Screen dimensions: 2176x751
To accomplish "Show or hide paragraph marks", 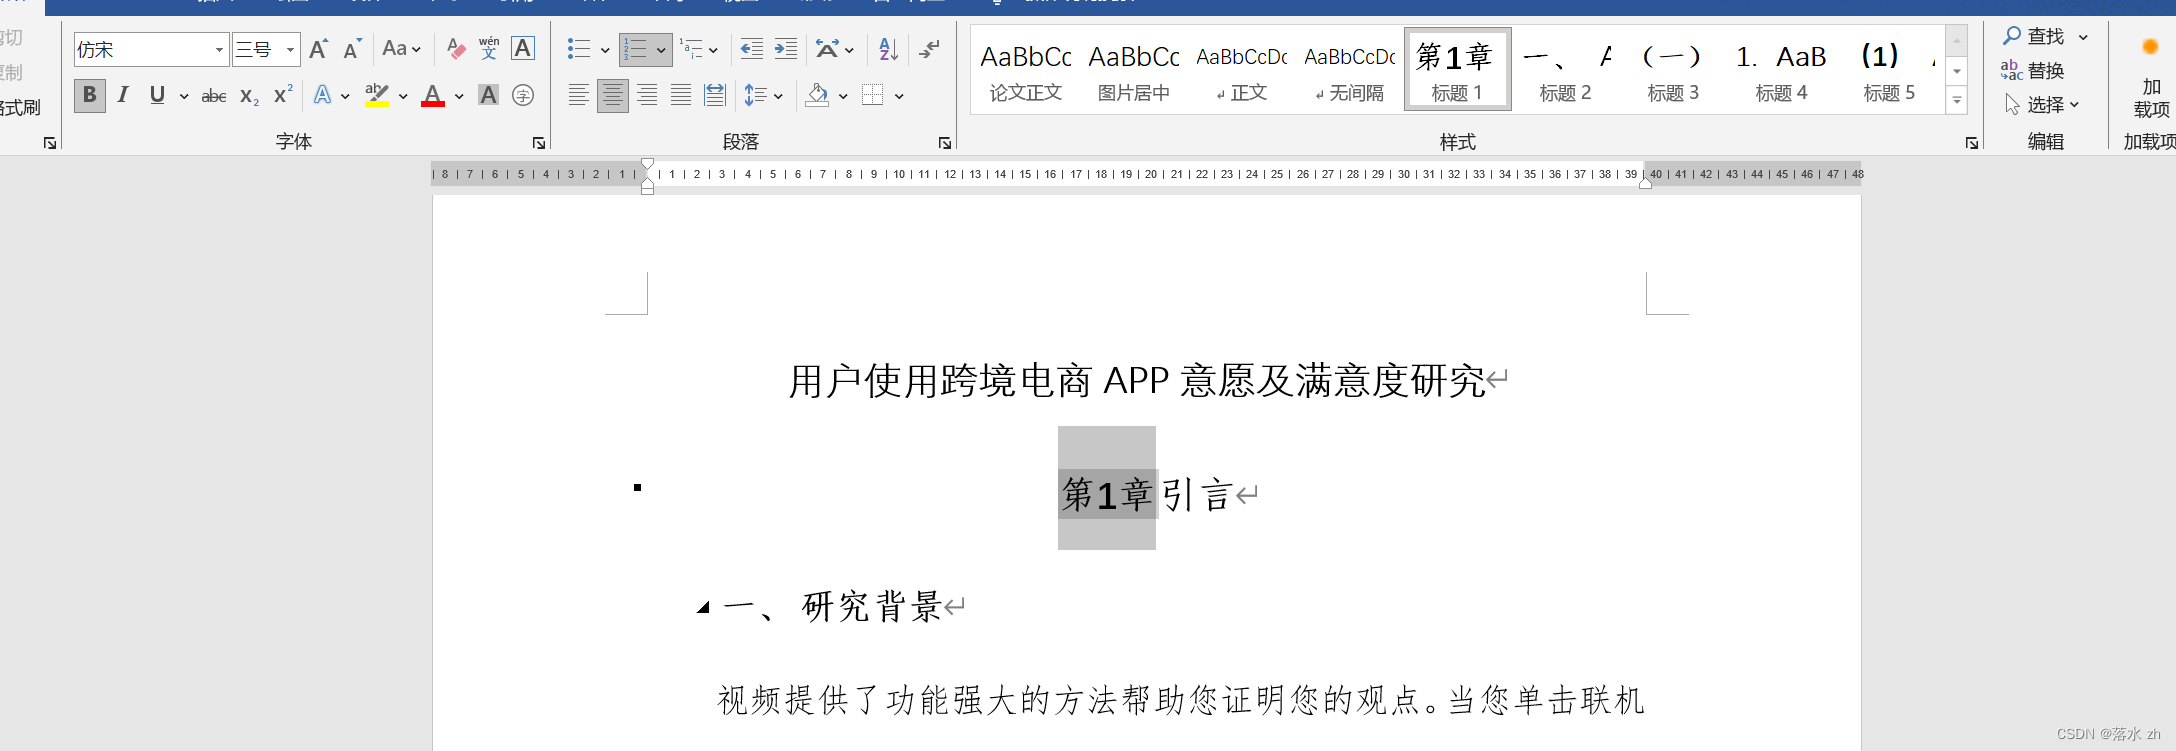I will click(929, 49).
